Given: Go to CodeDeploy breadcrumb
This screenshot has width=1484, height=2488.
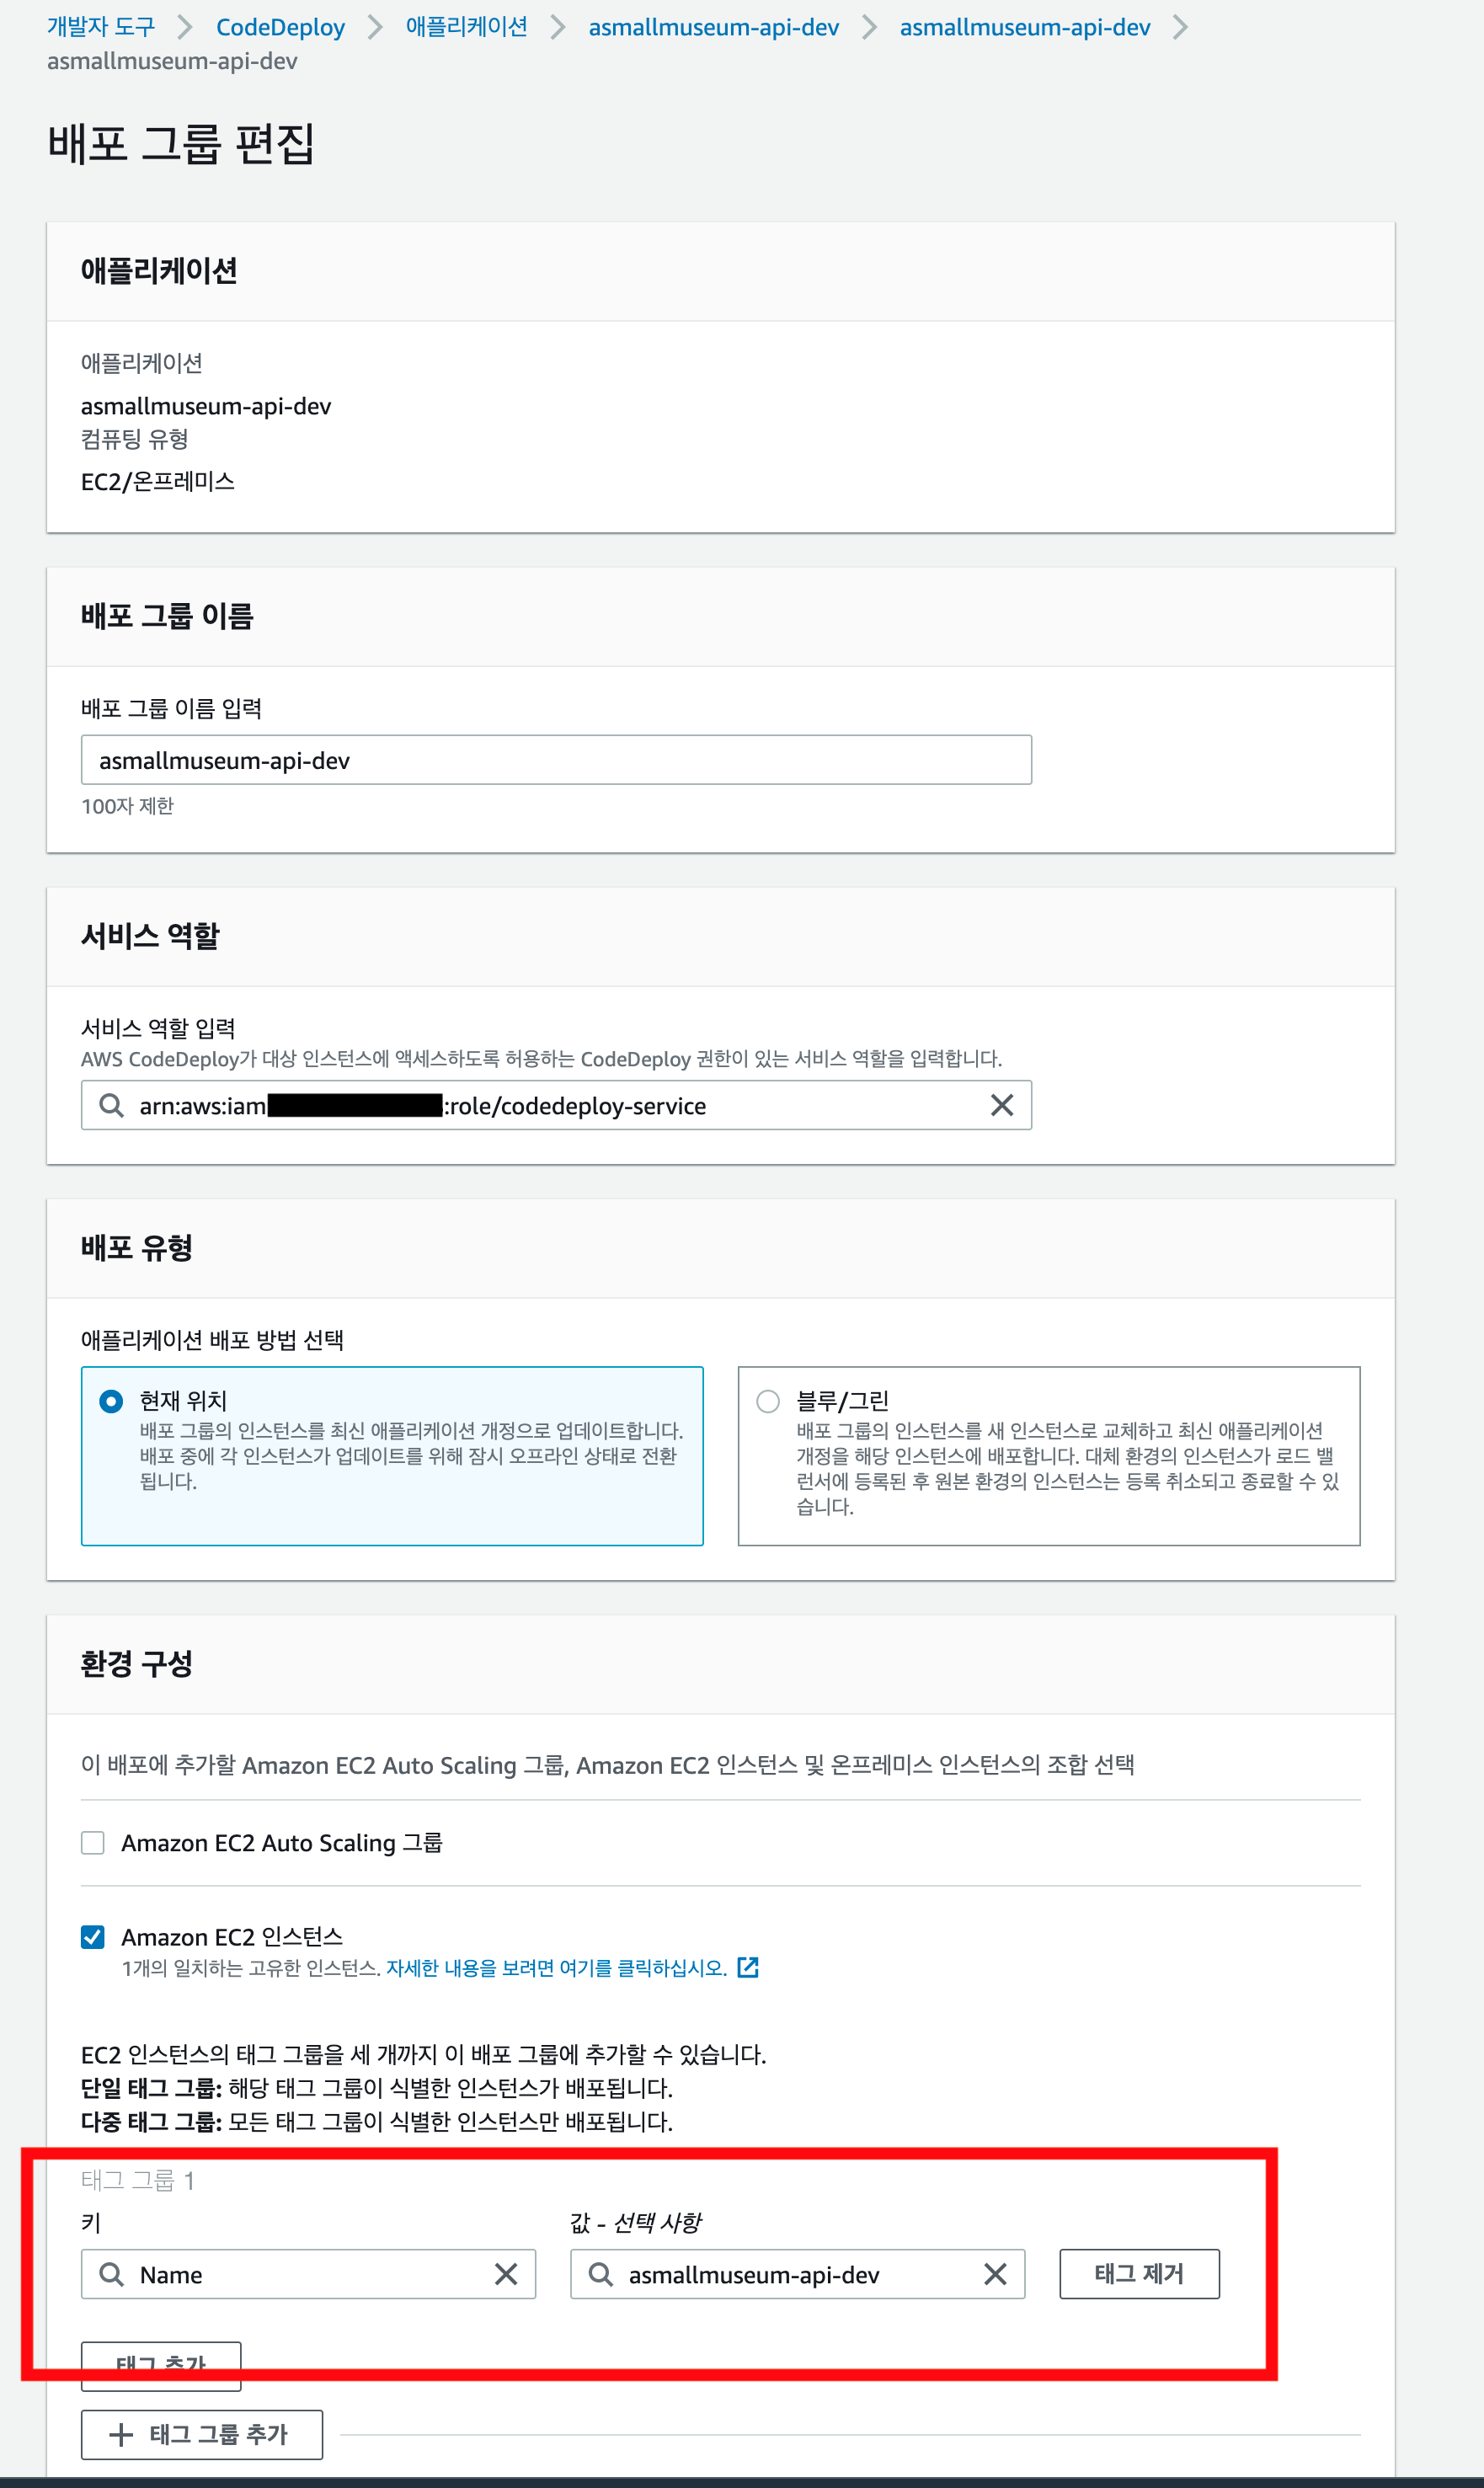Looking at the screenshot, I should click(280, 27).
